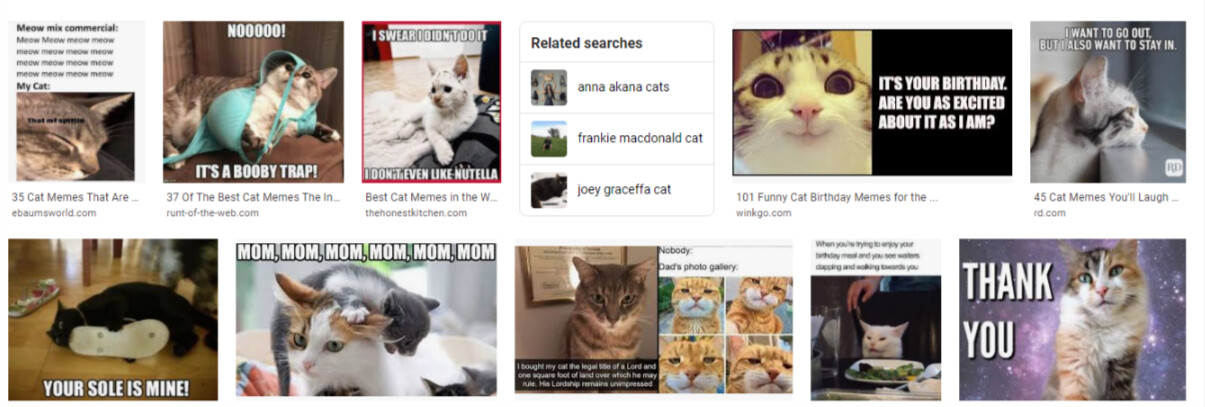The width and height of the screenshot is (1205, 407).
Task: Open the 'Thank you' galaxy cat meme
Action: pos(1072,320)
